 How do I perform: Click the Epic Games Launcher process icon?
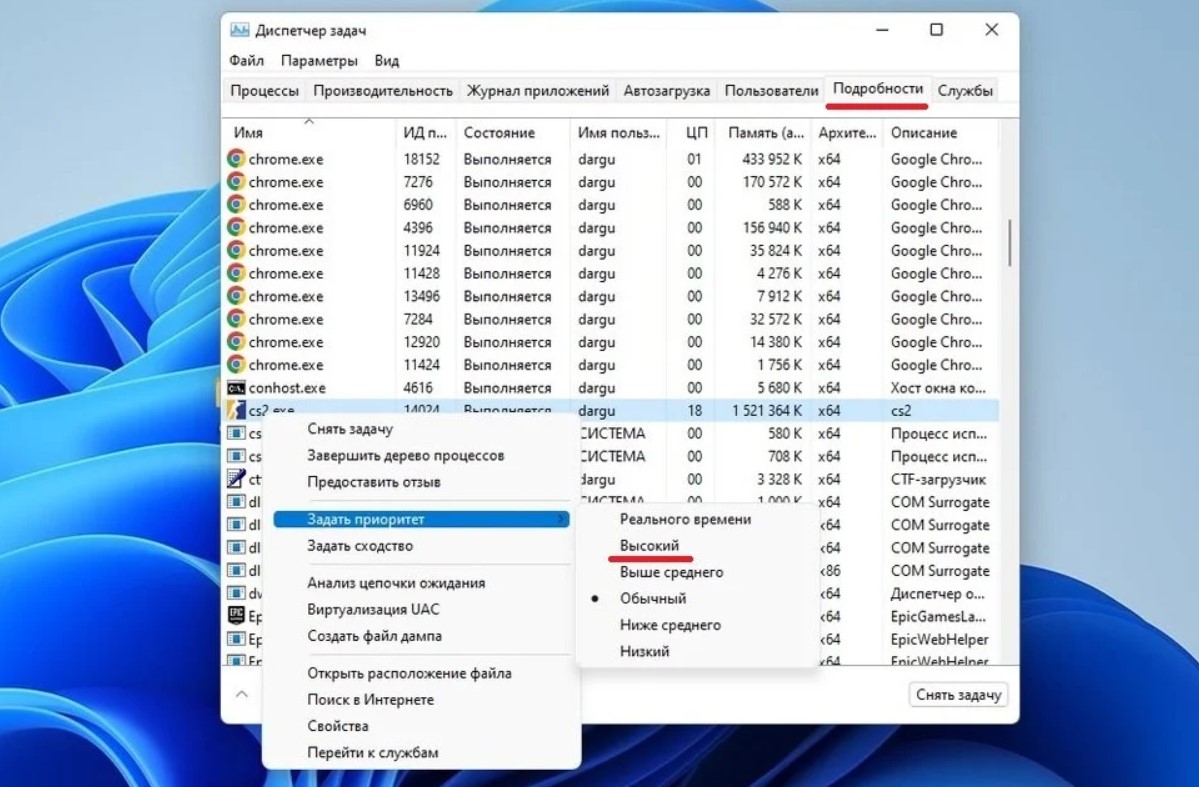point(236,617)
